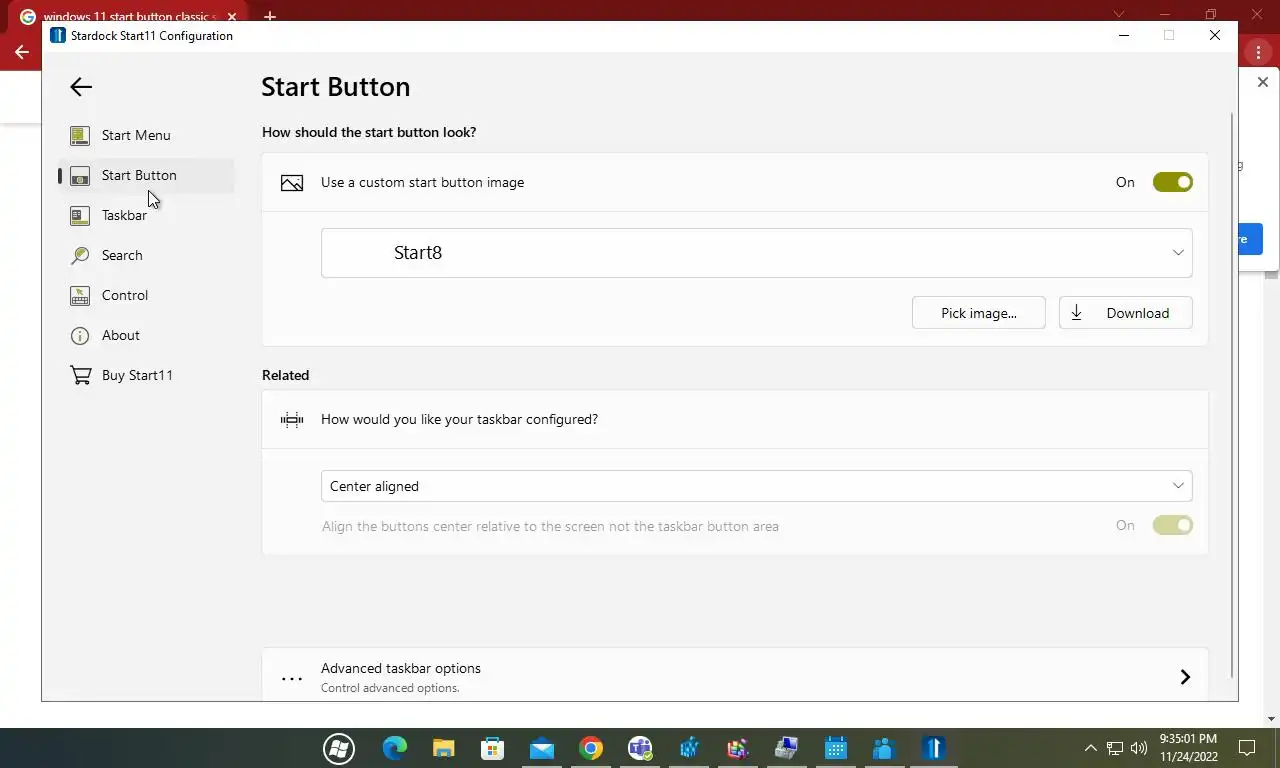Click the Start Button sidebar icon
1280x768 pixels.
(x=80, y=175)
